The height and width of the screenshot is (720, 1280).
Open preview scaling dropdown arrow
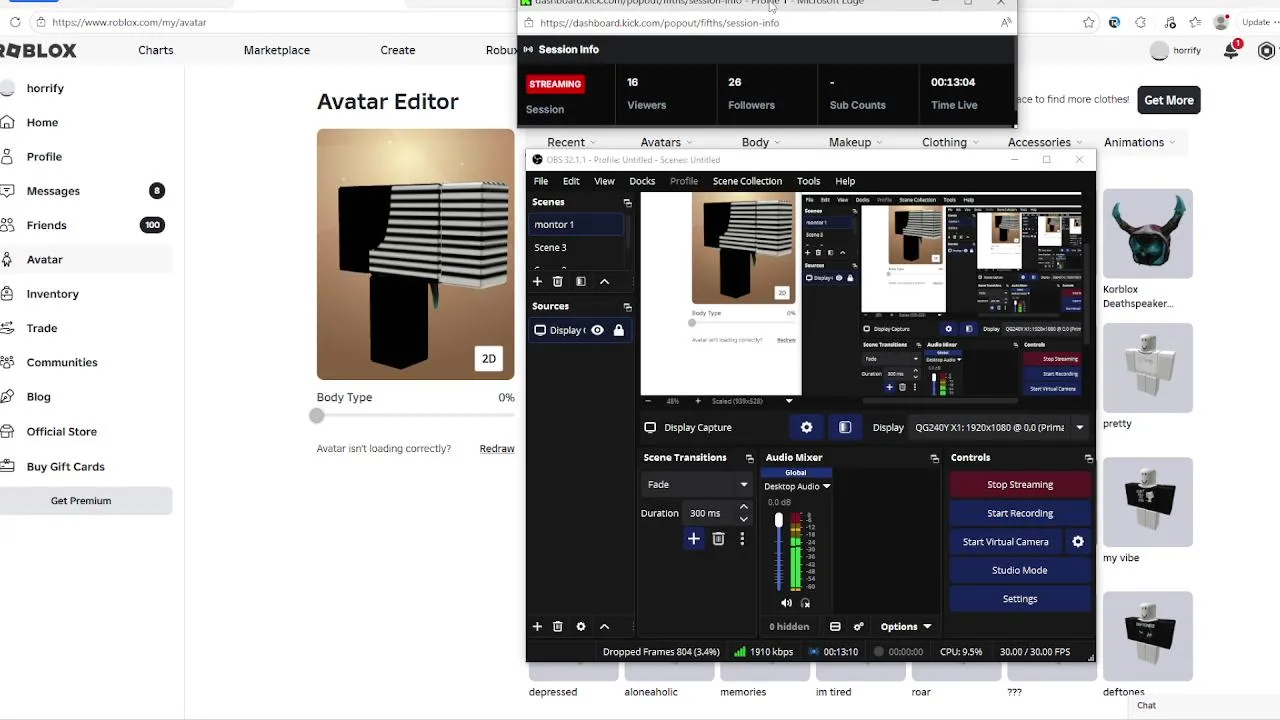pyautogui.click(x=789, y=401)
